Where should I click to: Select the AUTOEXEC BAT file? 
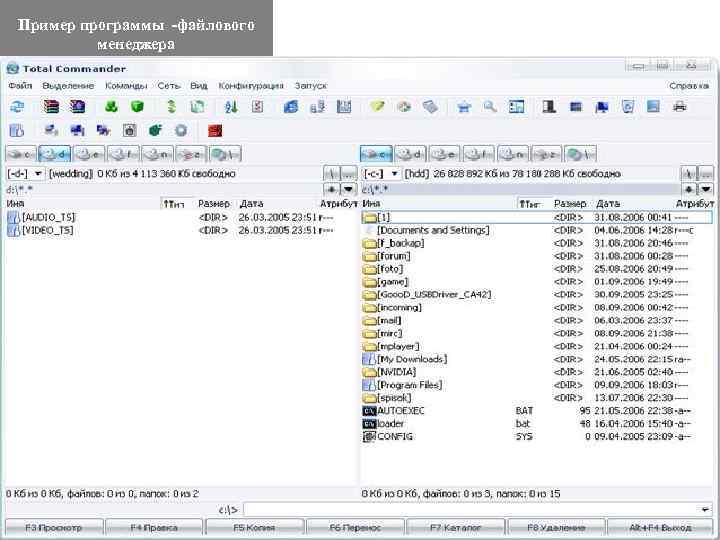tap(537, 411)
